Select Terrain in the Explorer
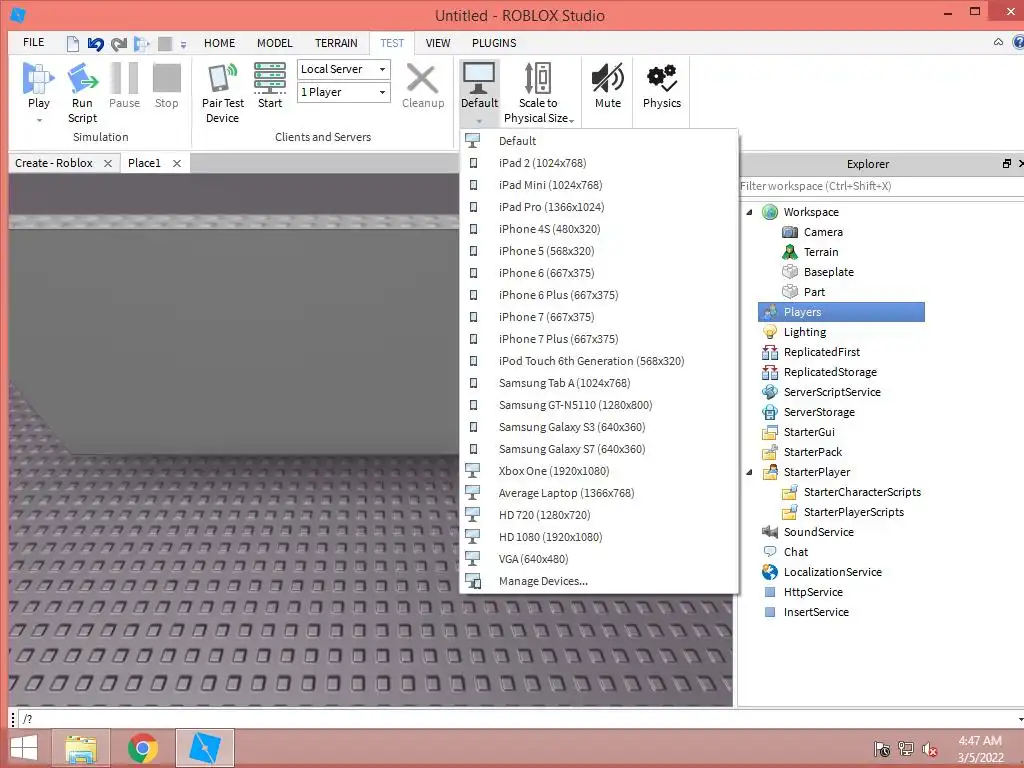The image size is (1024, 768). pyautogui.click(x=821, y=252)
